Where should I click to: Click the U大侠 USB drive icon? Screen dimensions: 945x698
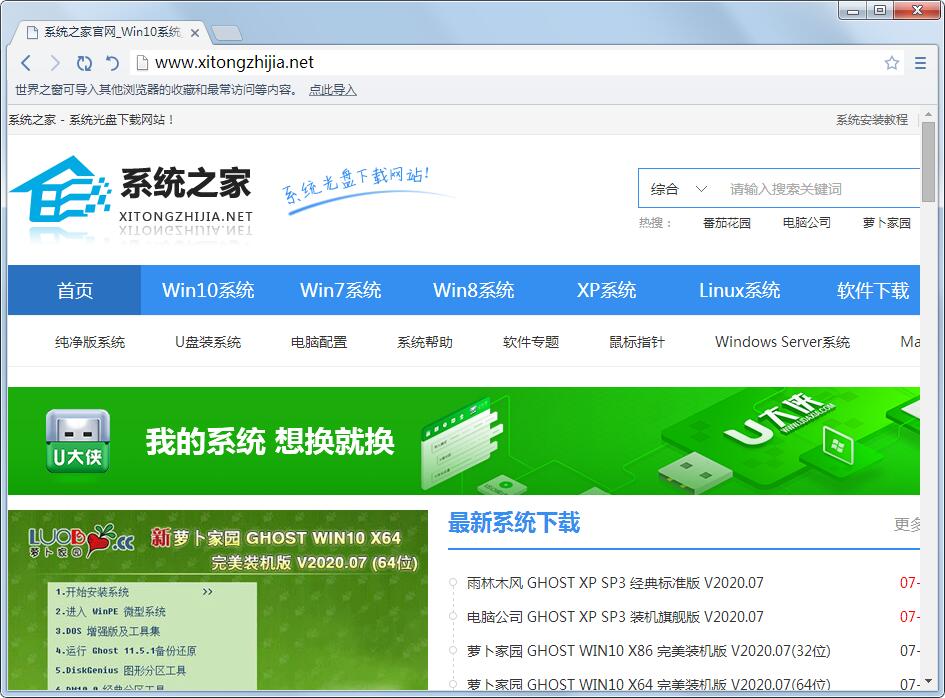point(78,441)
